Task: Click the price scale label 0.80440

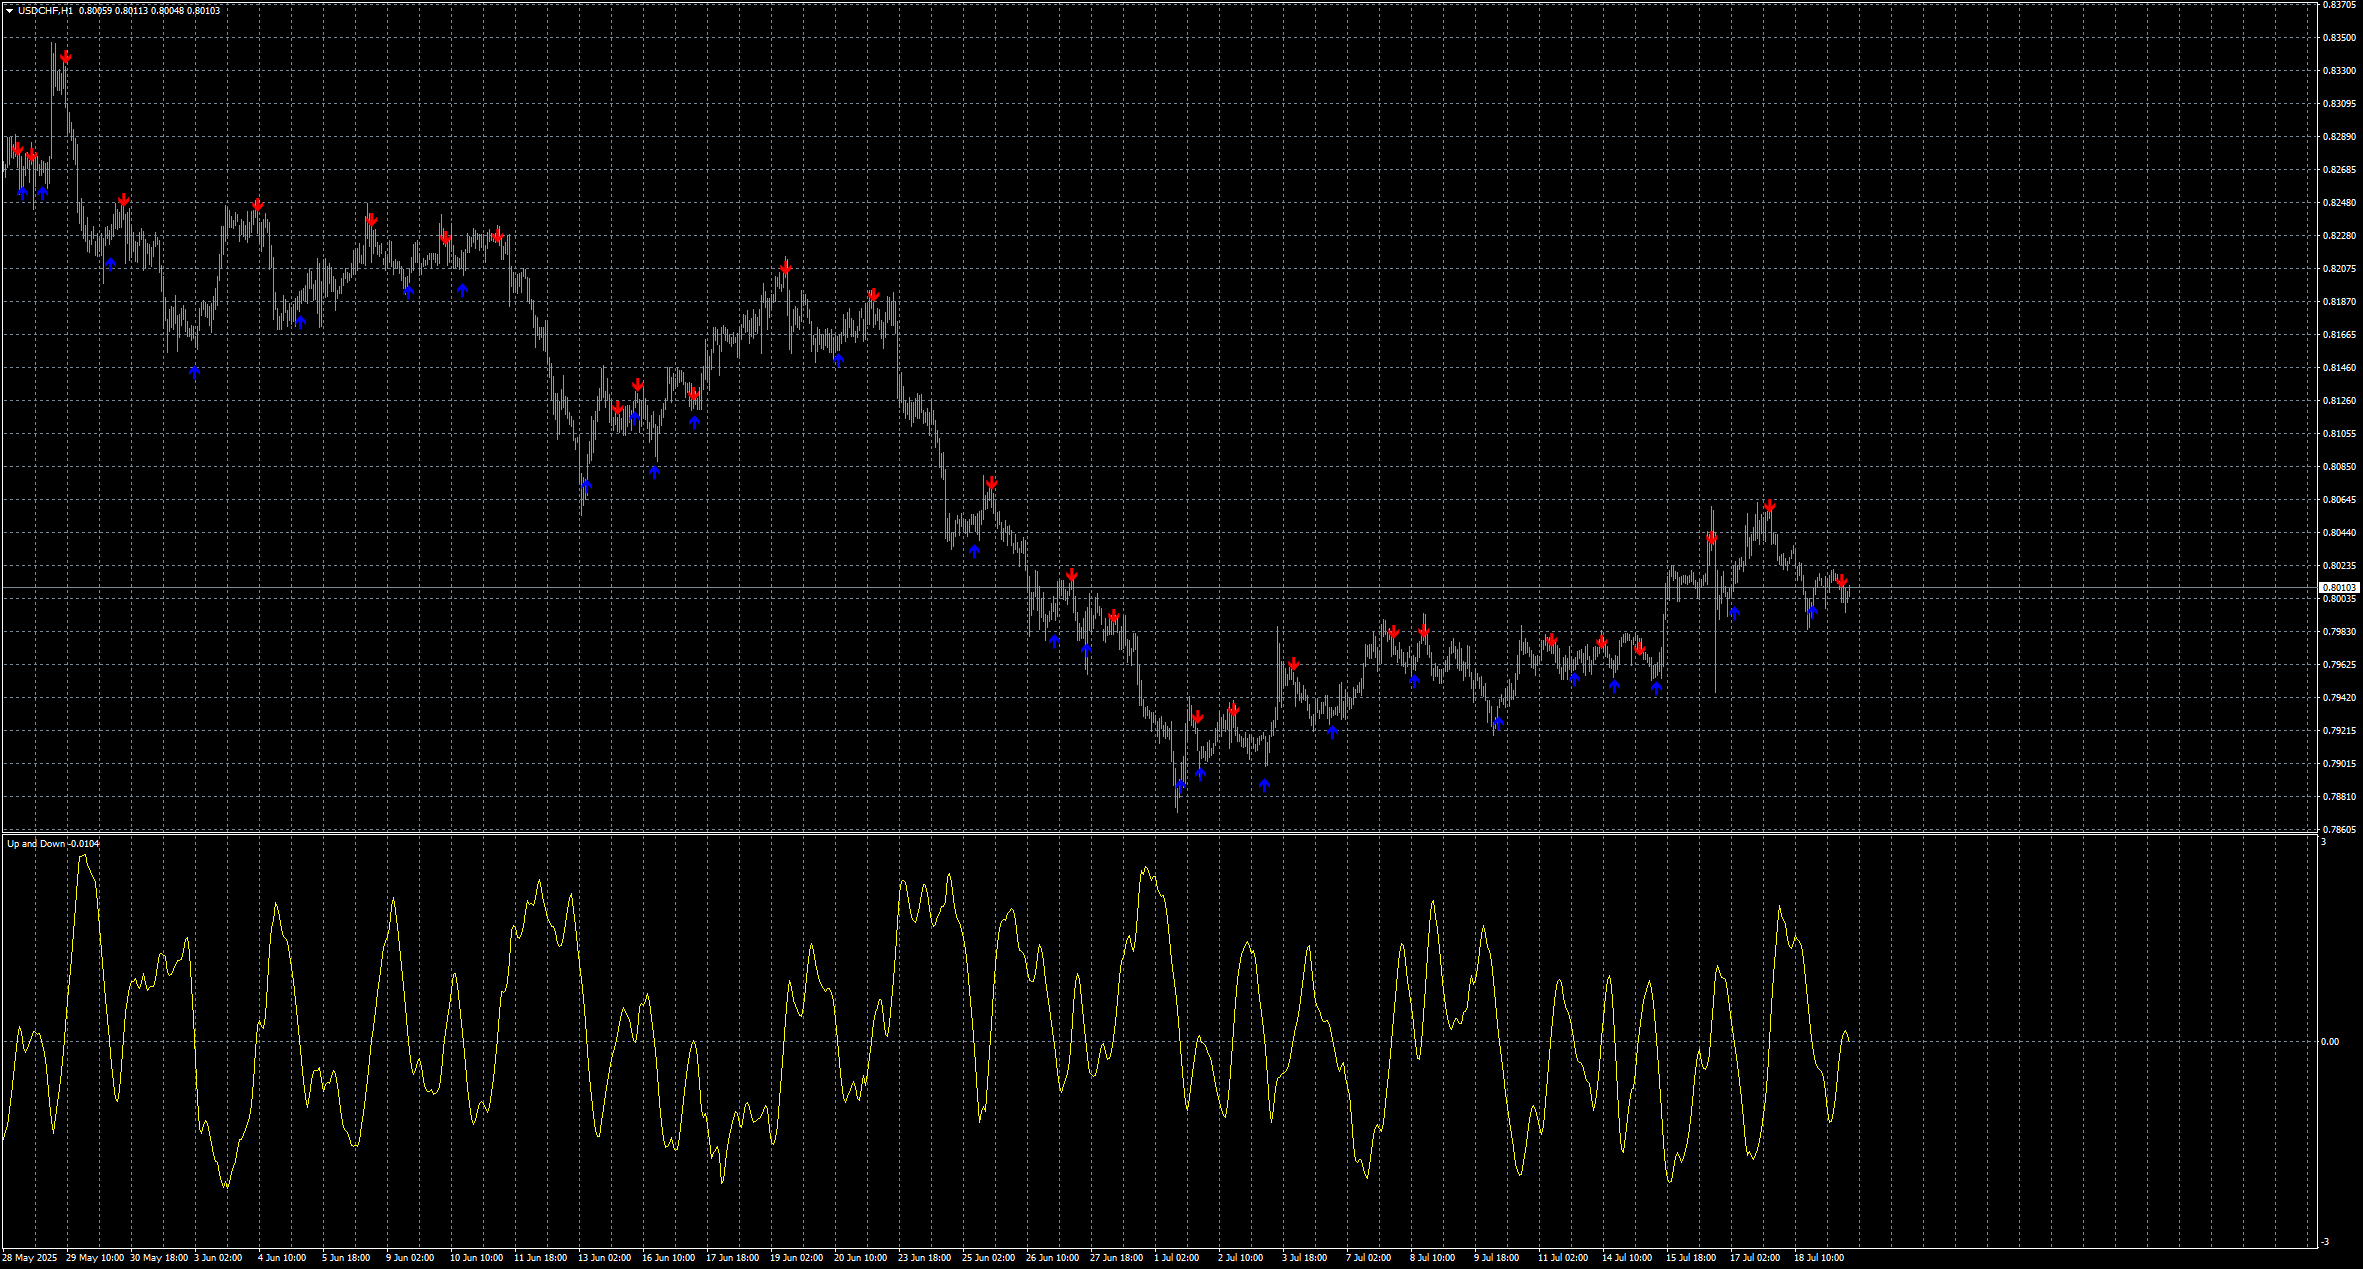Action: click(2337, 533)
